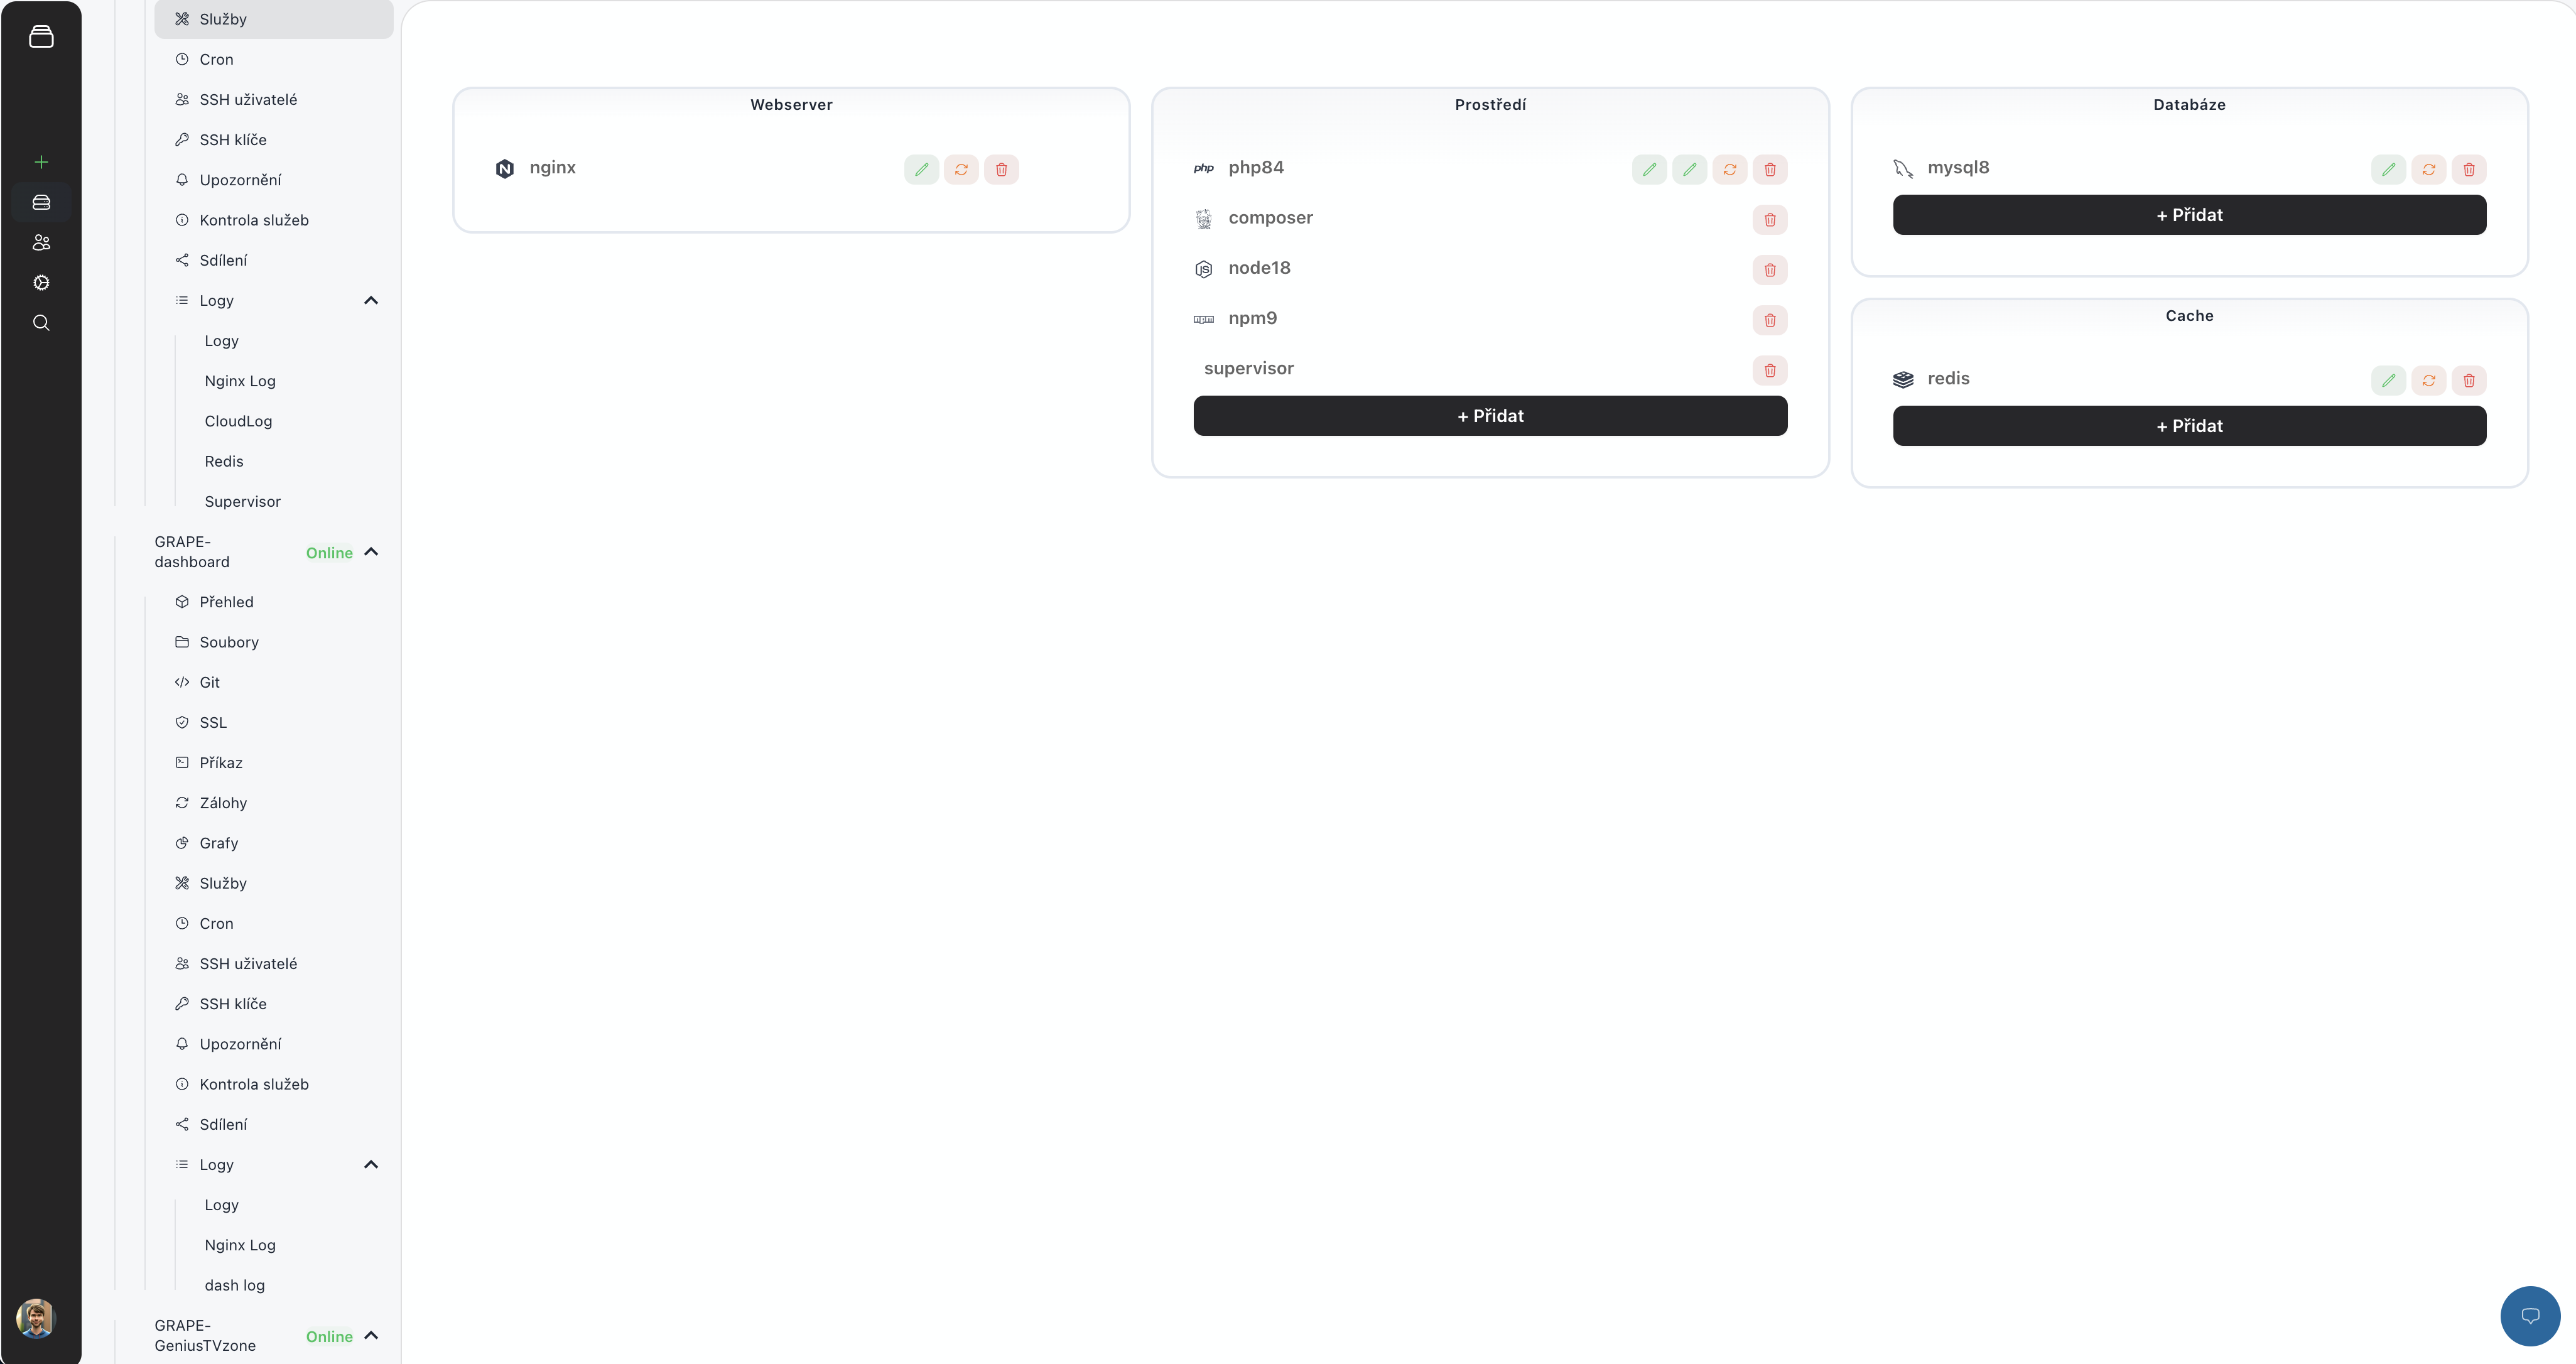Image resolution: width=2576 pixels, height=1364 pixels.
Task: Delete the nginx webserver service
Action: [1001, 169]
